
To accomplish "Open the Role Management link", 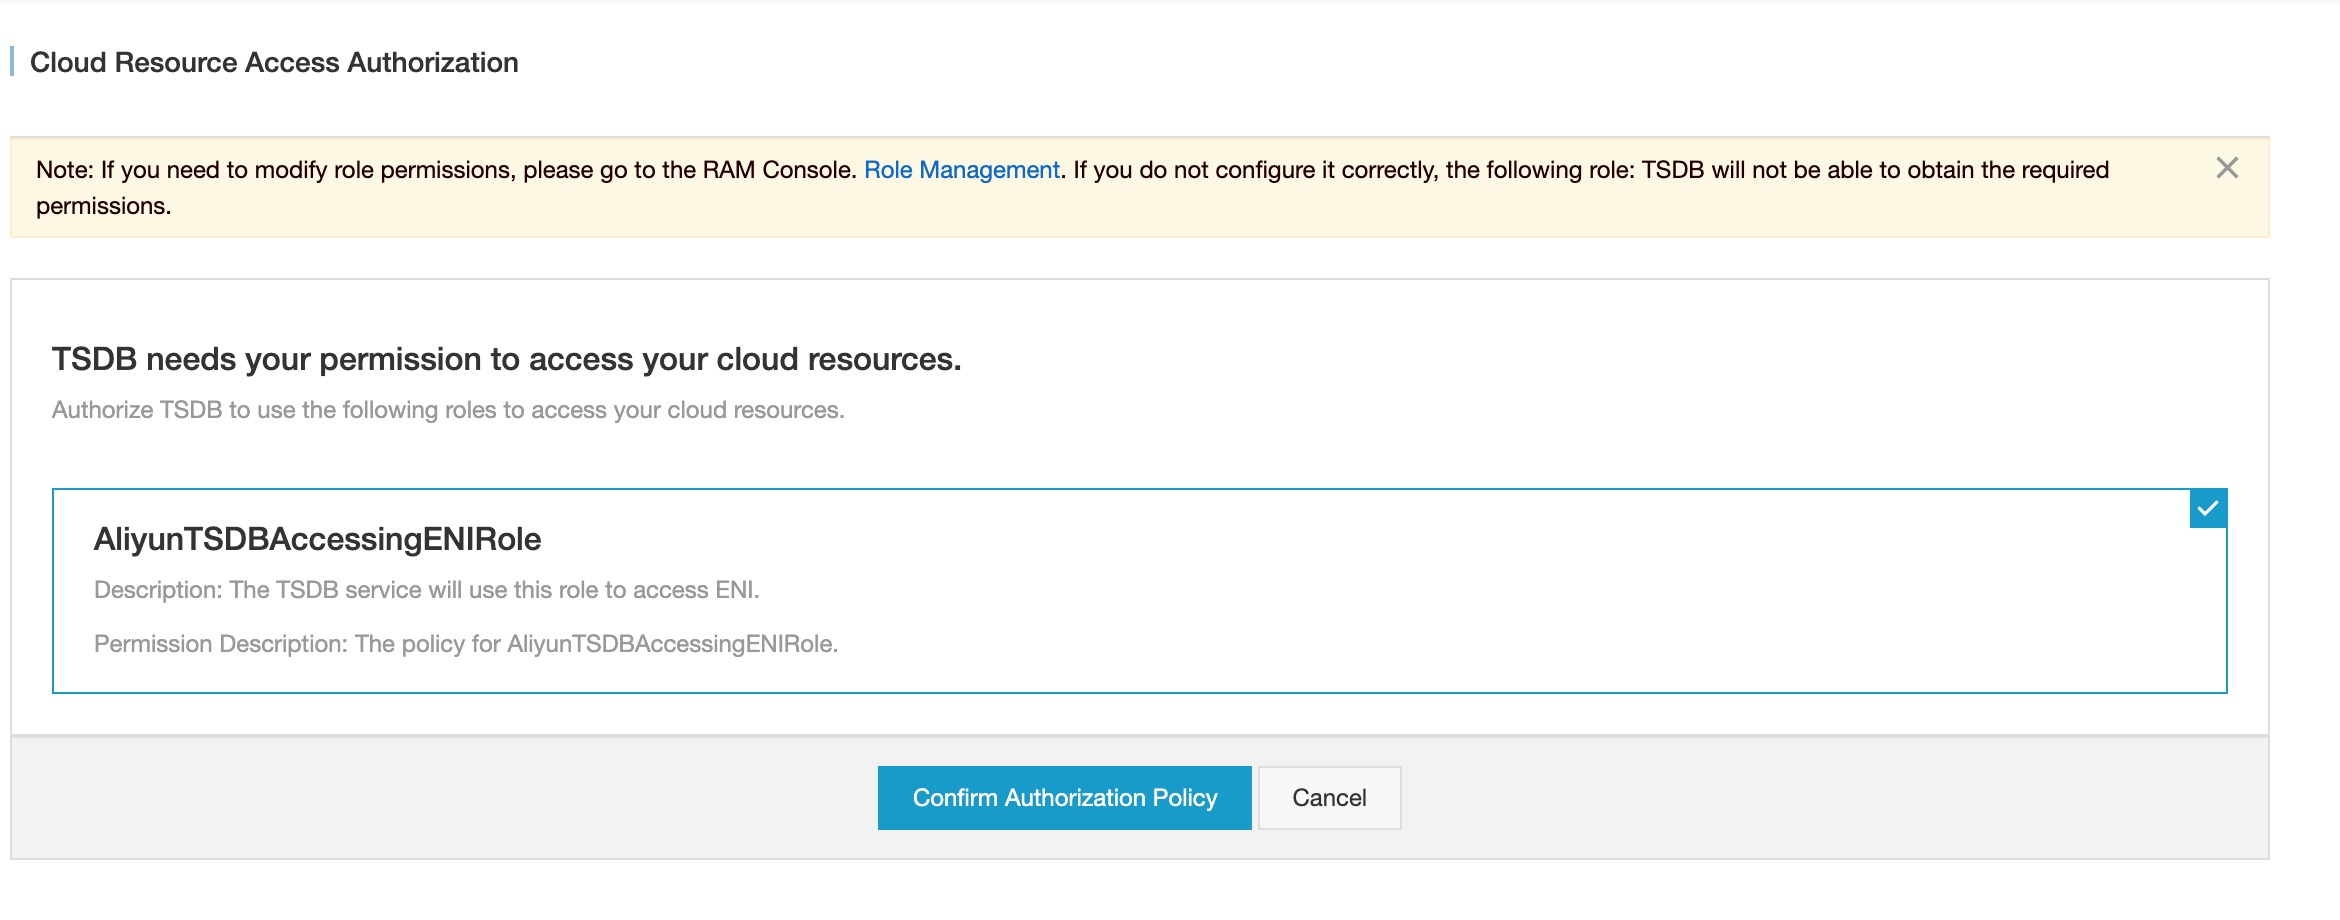I will [961, 170].
